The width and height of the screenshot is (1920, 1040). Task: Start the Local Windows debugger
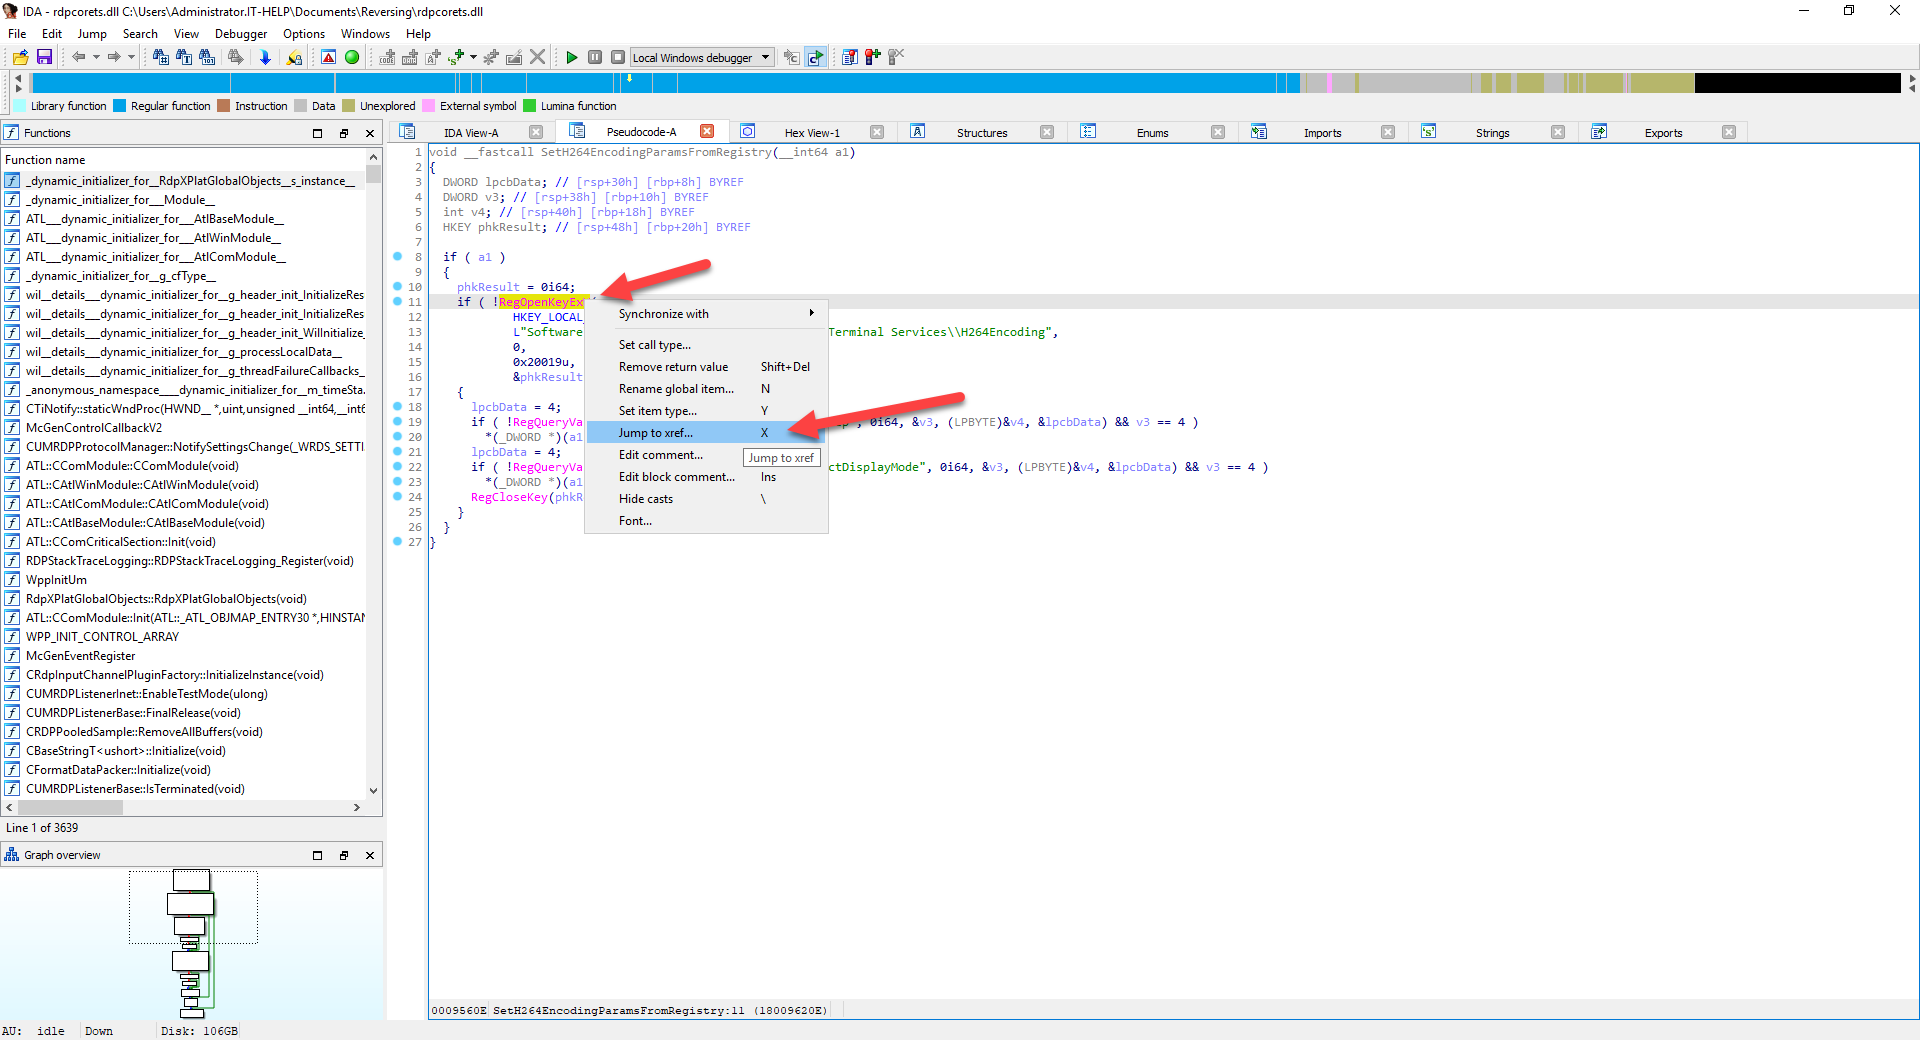click(572, 57)
